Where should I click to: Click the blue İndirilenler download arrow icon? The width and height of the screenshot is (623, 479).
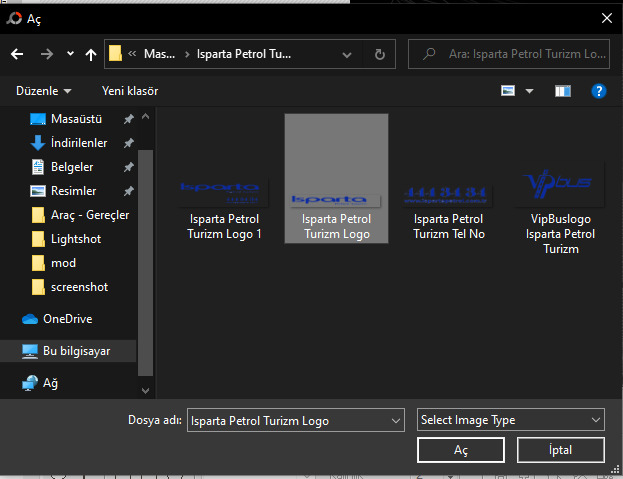(38, 143)
